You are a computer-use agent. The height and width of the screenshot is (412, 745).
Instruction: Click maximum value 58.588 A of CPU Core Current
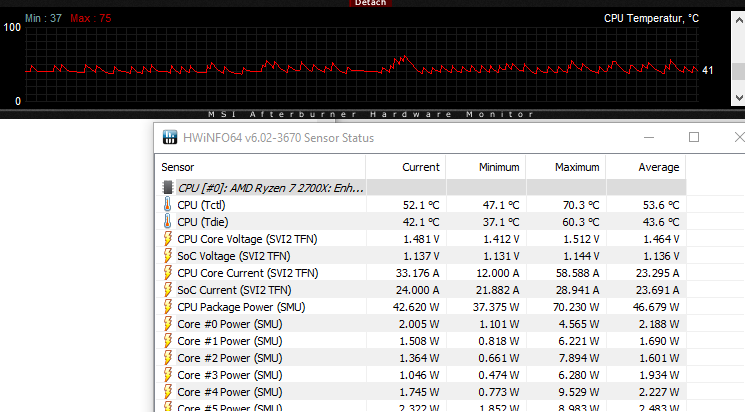pos(576,273)
